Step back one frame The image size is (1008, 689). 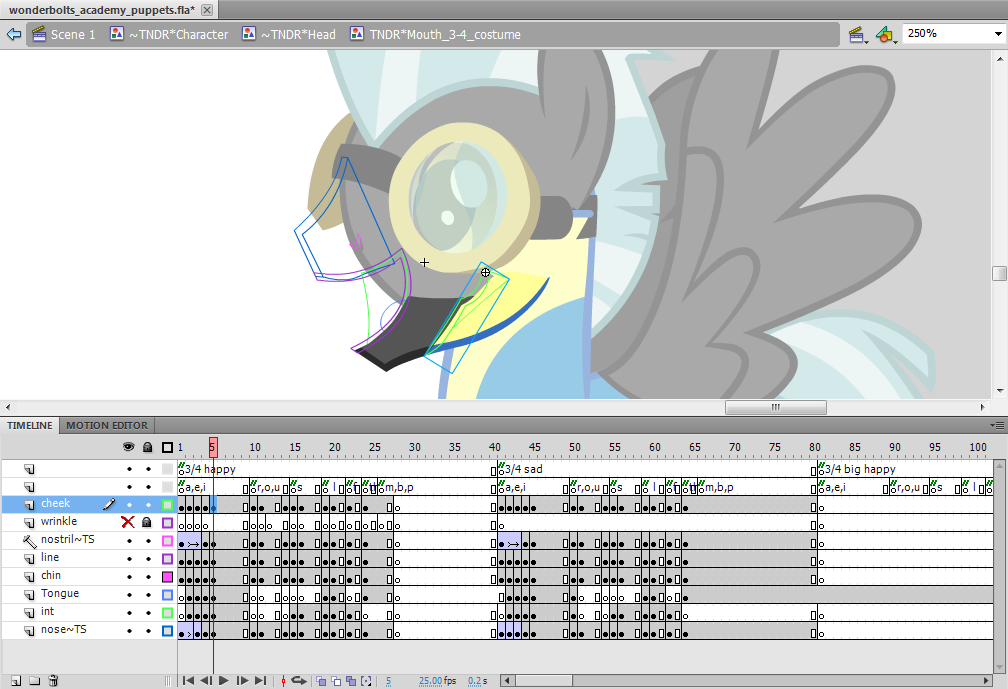pyautogui.click(x=206, y=681)
